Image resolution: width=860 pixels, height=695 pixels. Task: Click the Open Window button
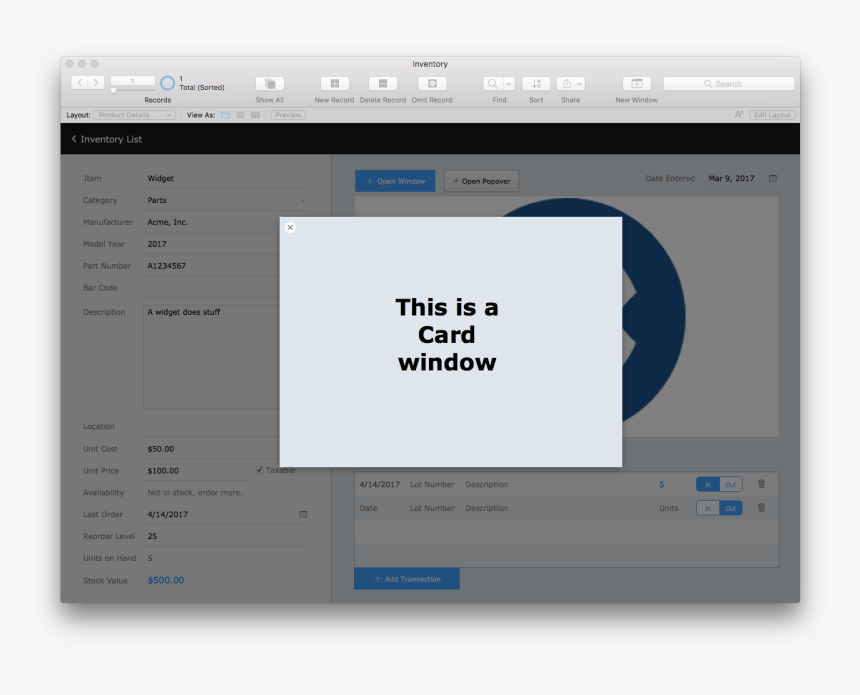395,181
